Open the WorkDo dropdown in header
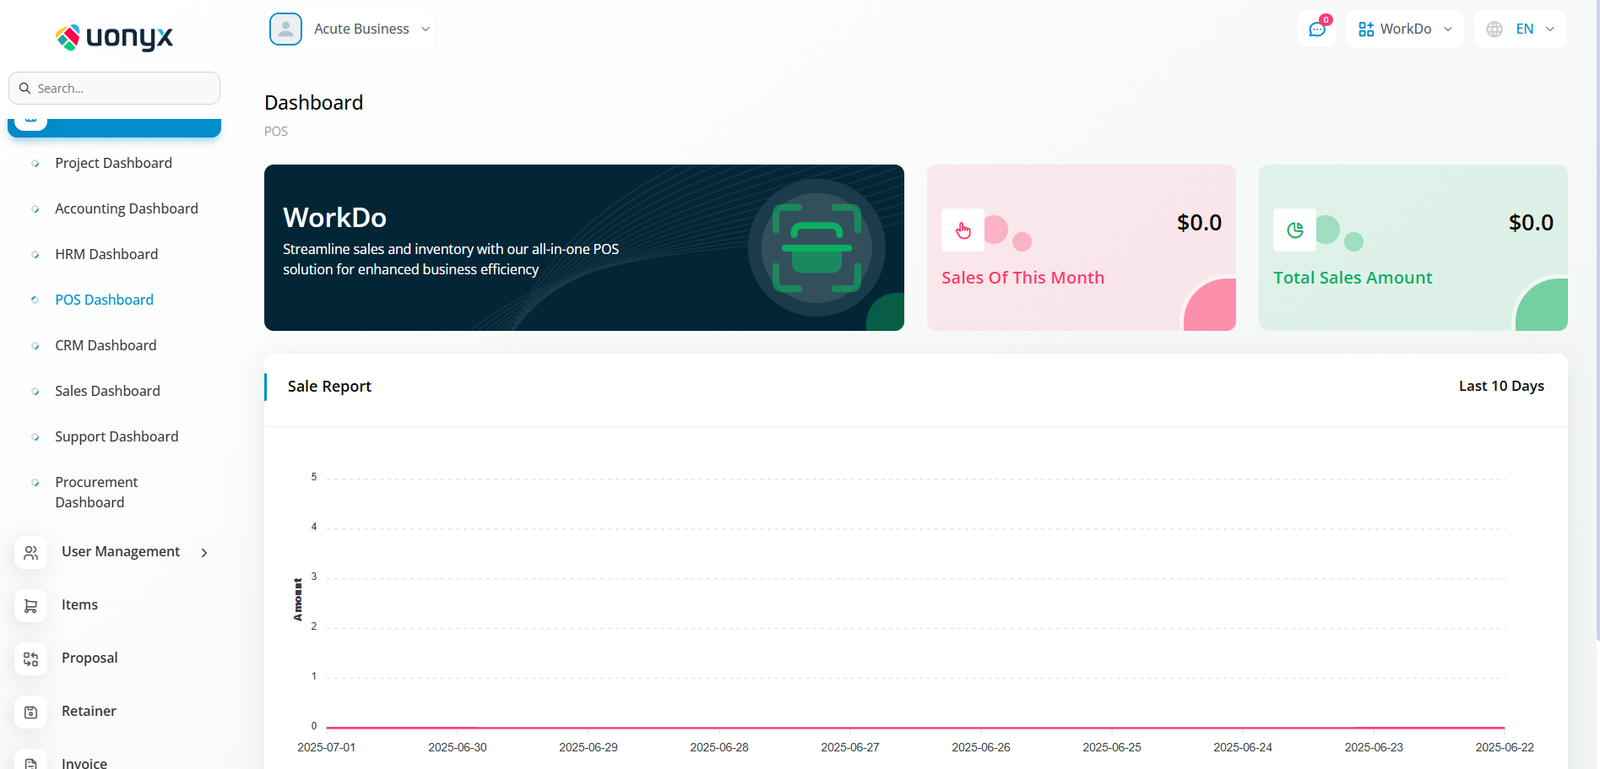This screenshot has width=1600, height=769. 1404,29
